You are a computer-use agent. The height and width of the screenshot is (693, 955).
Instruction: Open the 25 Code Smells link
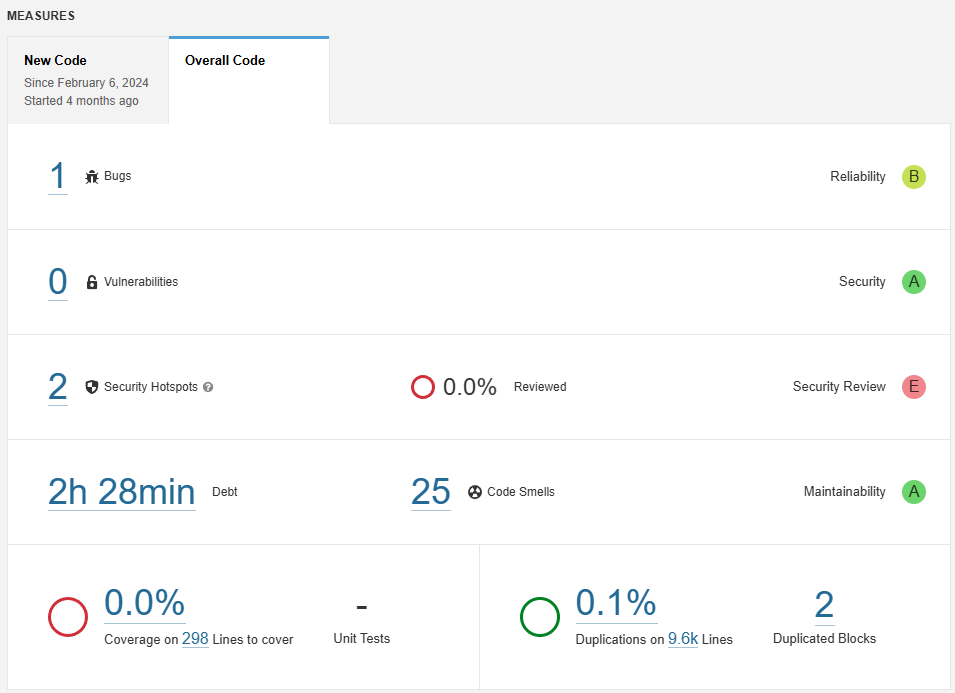(431, 492)
